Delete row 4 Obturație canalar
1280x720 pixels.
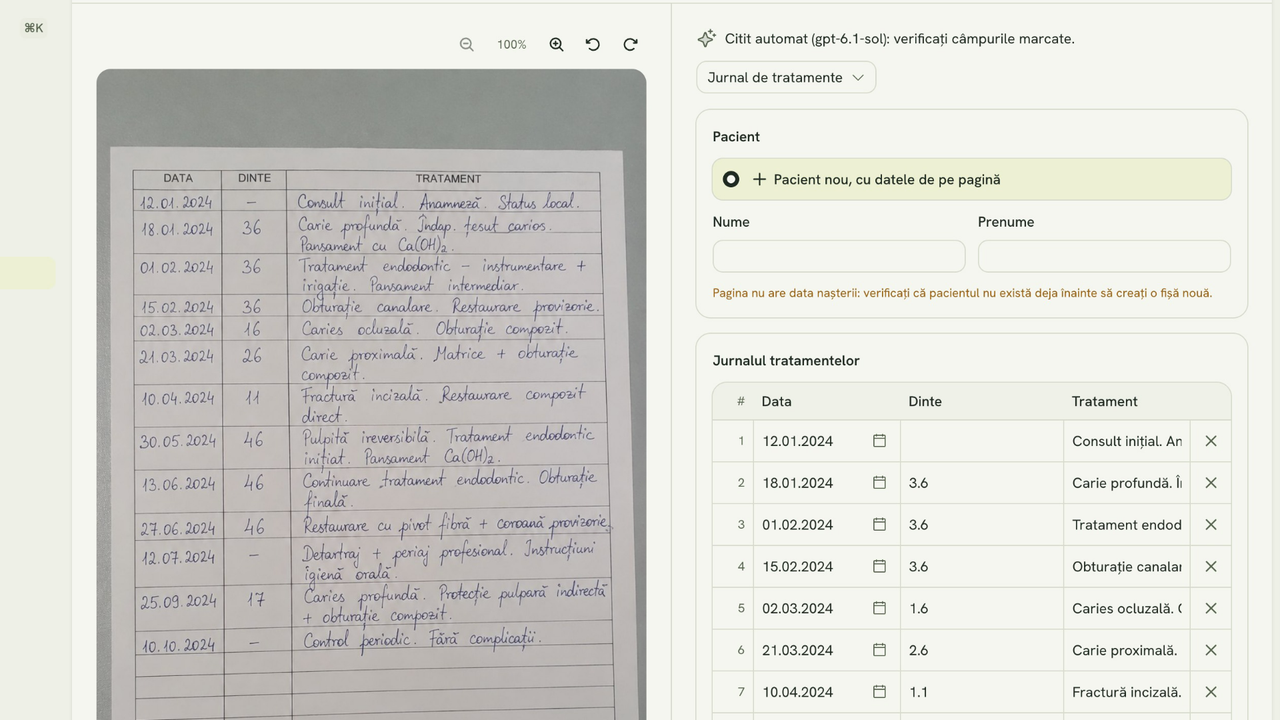(x=1211, y=566)
